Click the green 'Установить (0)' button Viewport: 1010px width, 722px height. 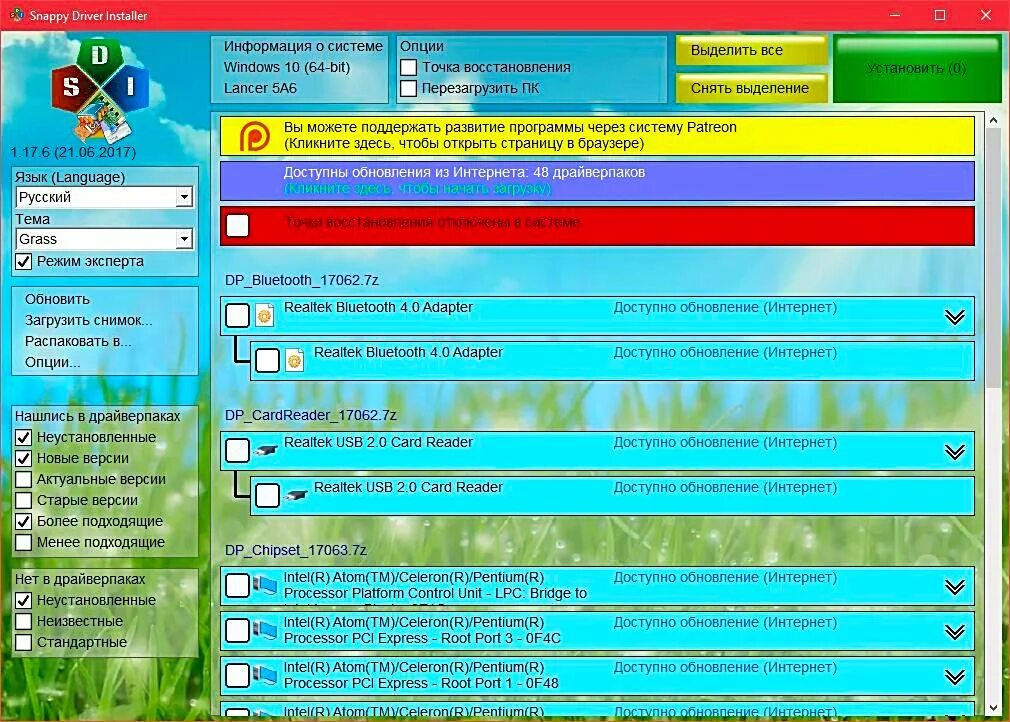tap(917, 69)
